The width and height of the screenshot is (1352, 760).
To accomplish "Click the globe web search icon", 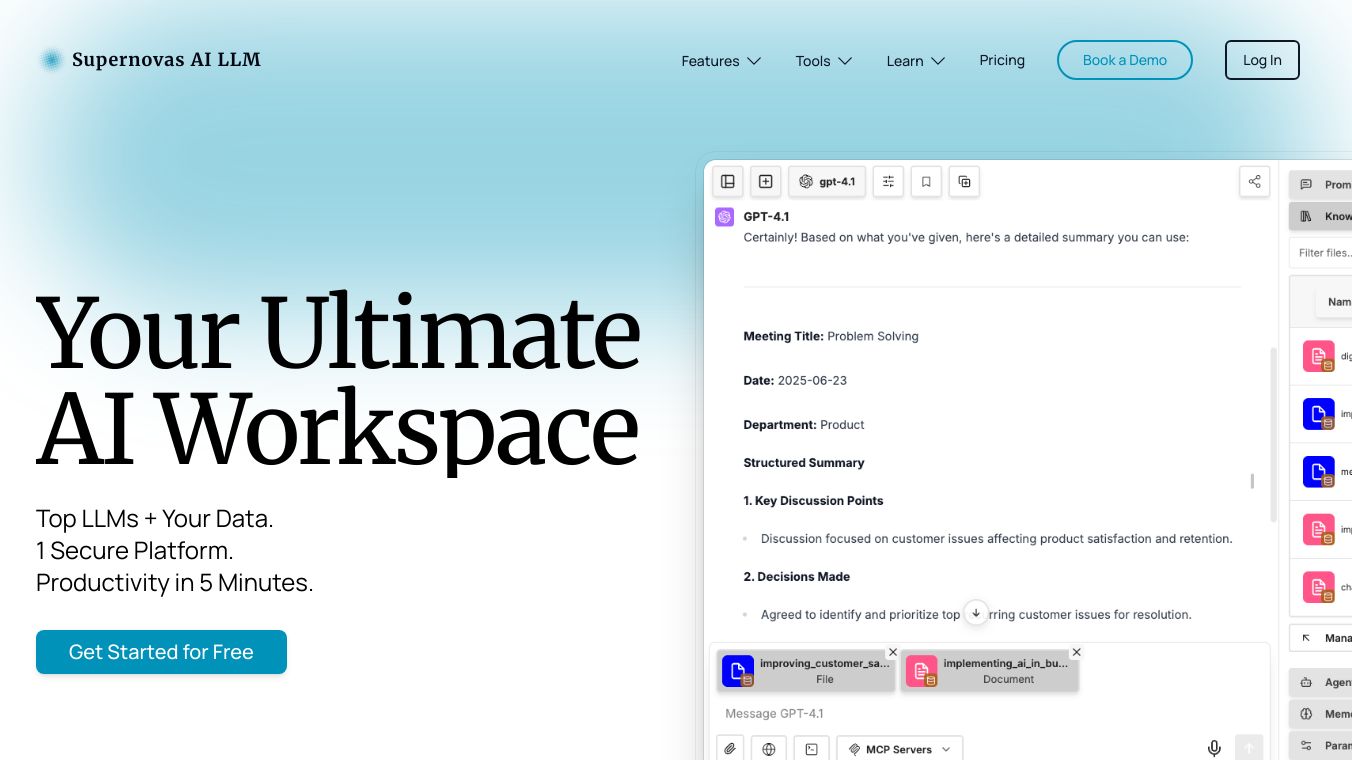I will pyautogui.click(x=769, y=748).
